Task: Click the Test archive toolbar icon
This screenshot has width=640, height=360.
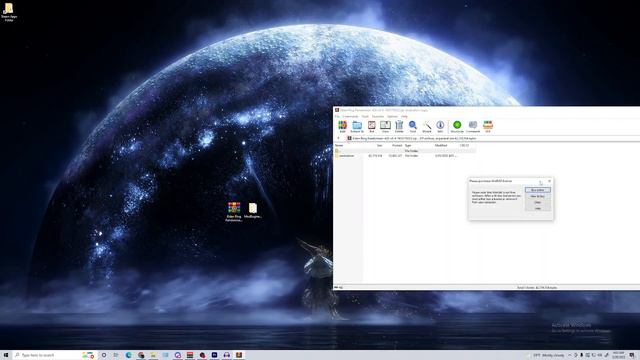Action: [x=371, y=127]
